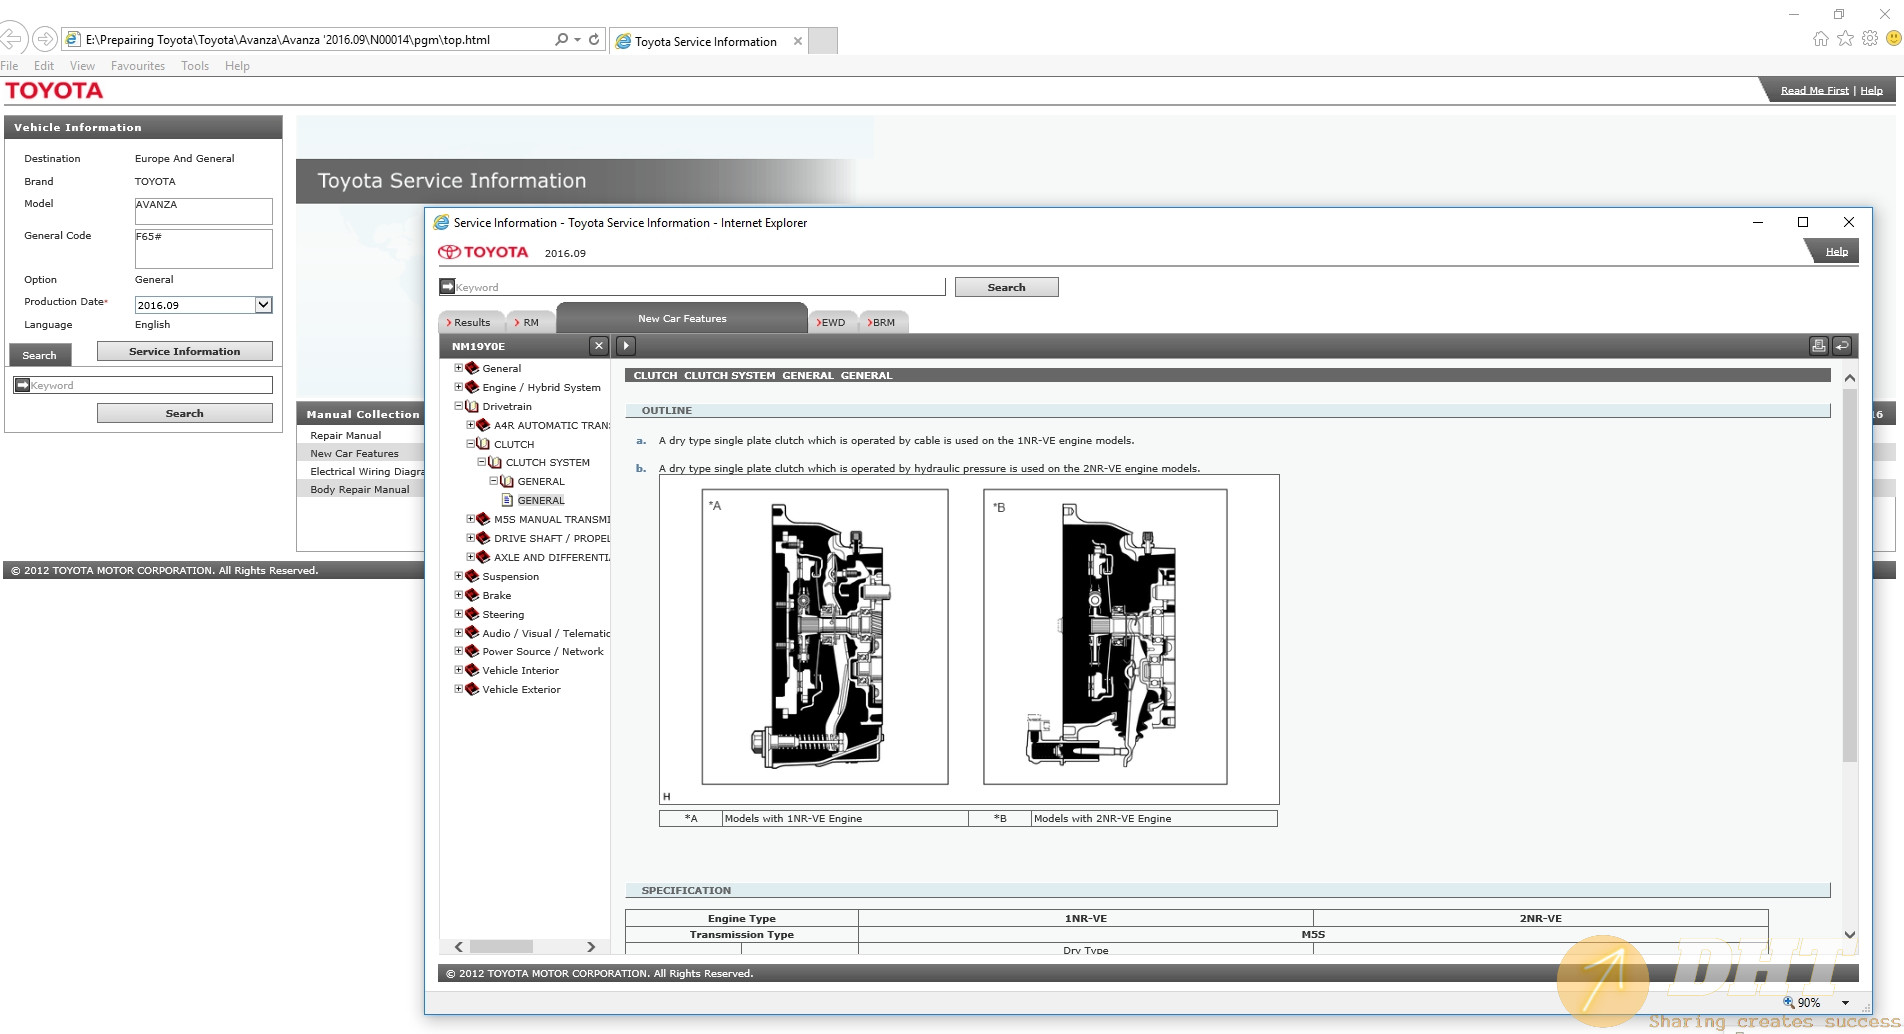This screenshot has height=1034, width=1904.
Task: Click the clutch diagram for 1NR-VE
Action: pos(825,637)
